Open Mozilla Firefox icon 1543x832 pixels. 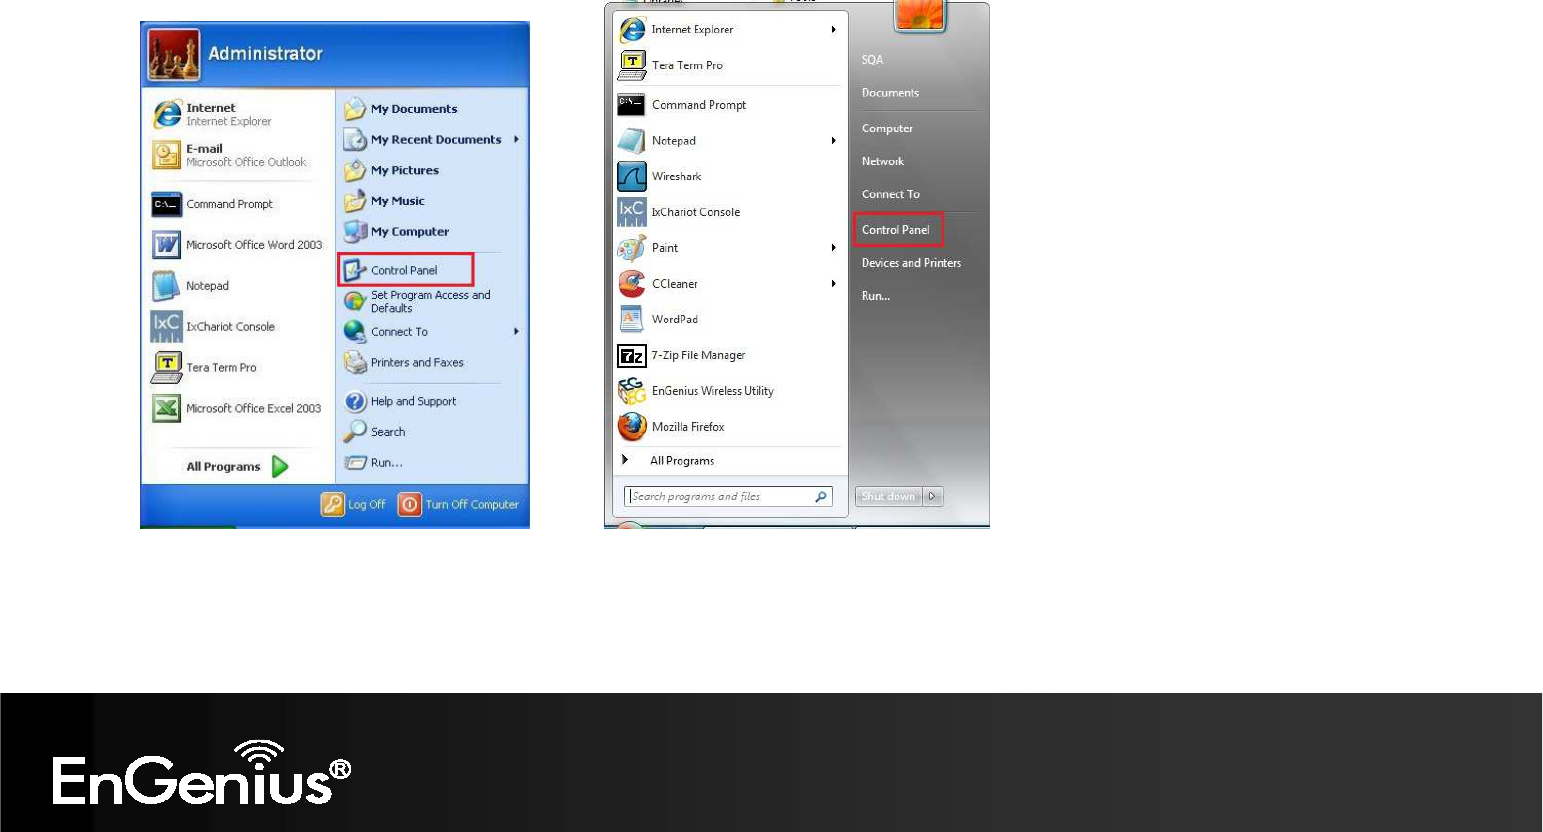[x=632, y=427]
